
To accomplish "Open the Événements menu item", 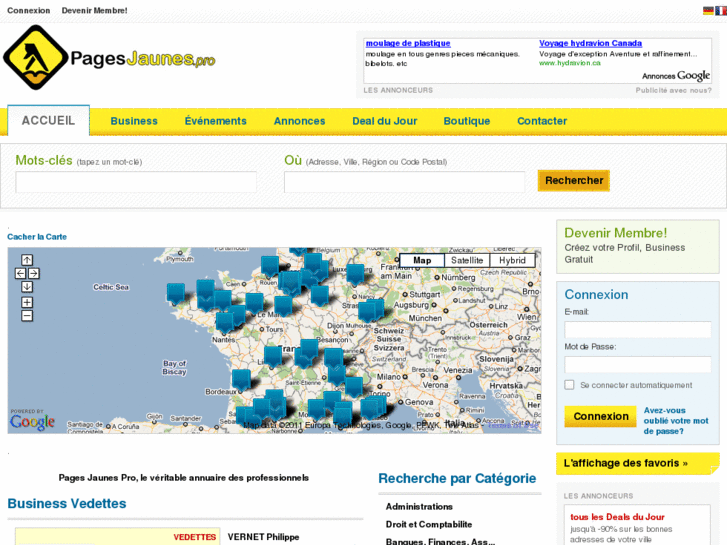I will tap(216, 121).
